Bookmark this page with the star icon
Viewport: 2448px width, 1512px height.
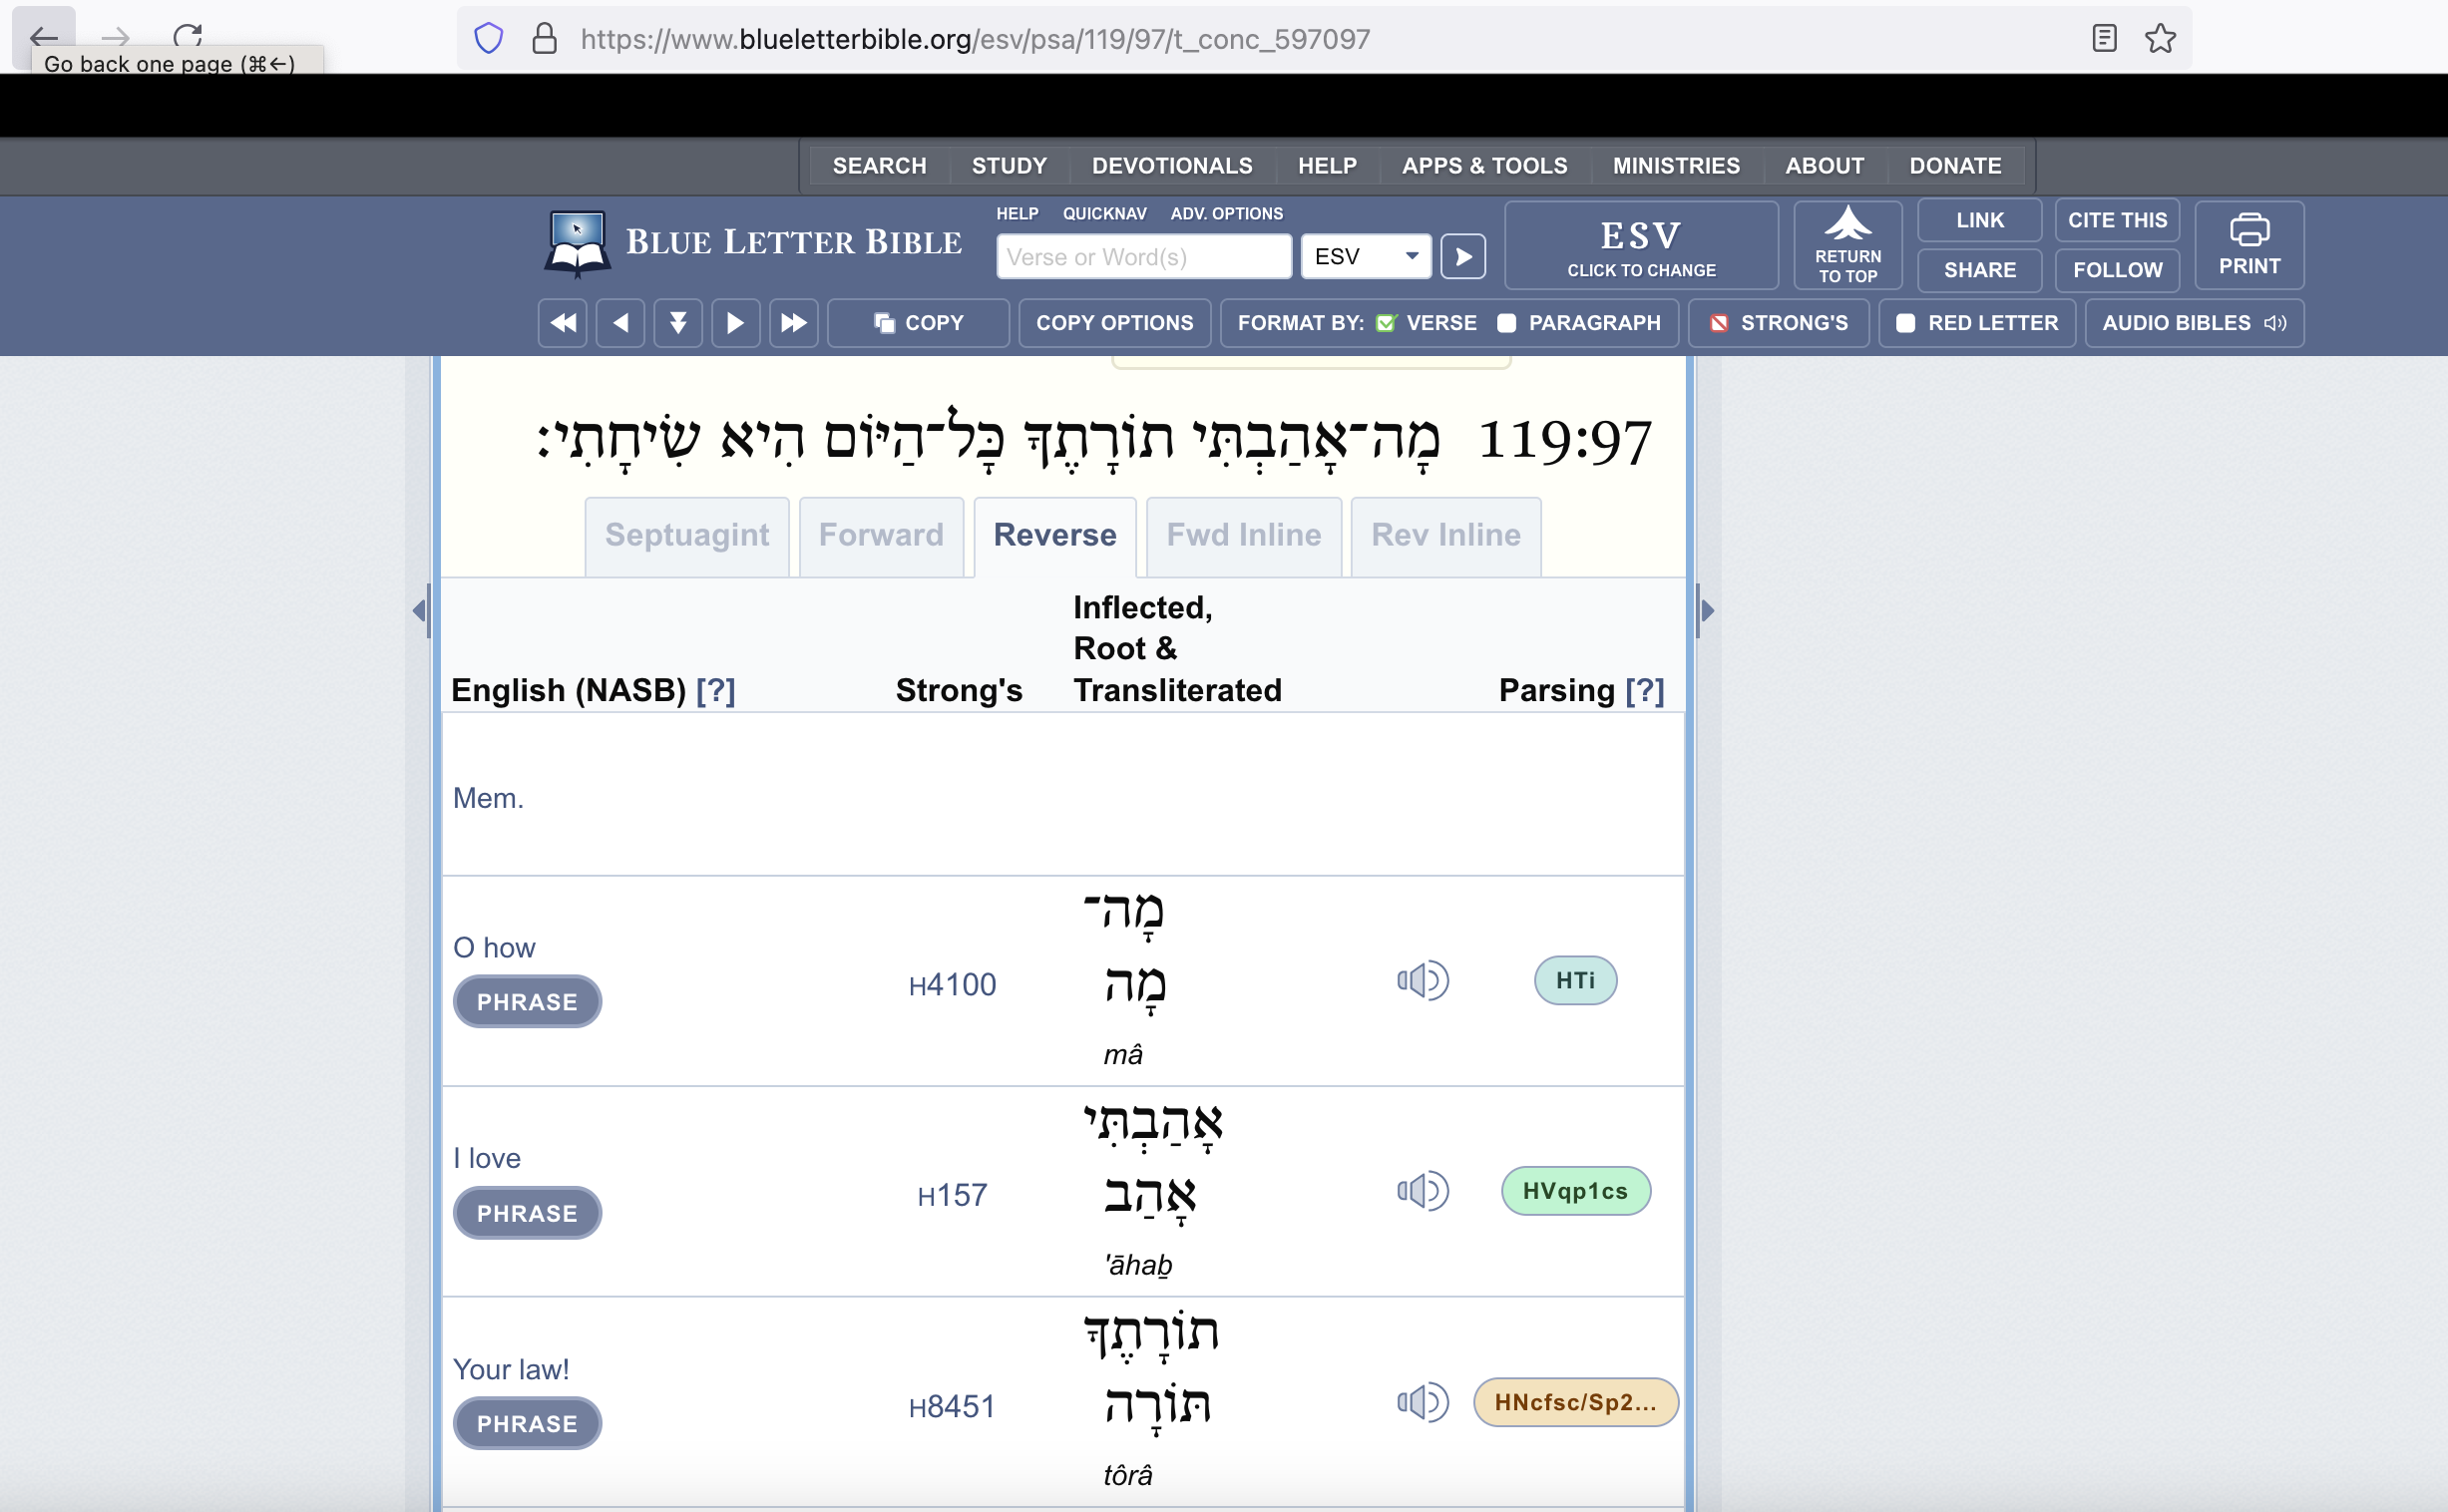[2160, 39]
